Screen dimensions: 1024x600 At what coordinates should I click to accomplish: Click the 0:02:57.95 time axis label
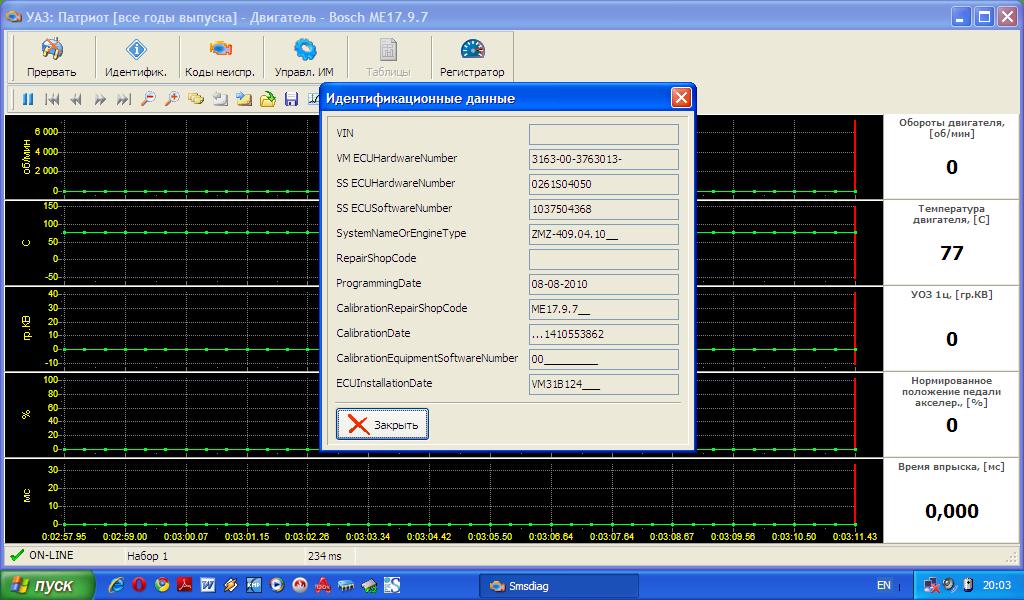coord(64,537)
